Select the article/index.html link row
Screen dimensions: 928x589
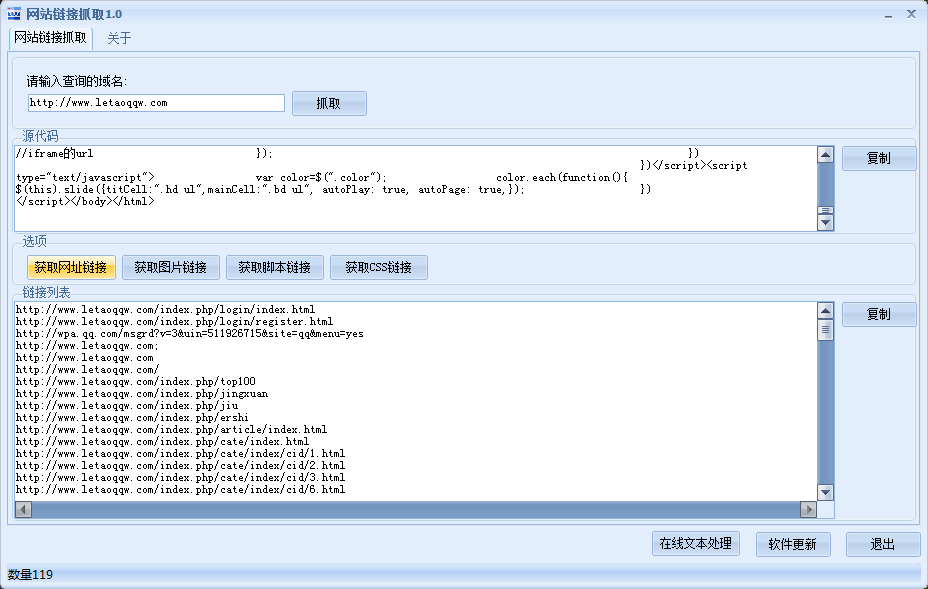point(172,430)
